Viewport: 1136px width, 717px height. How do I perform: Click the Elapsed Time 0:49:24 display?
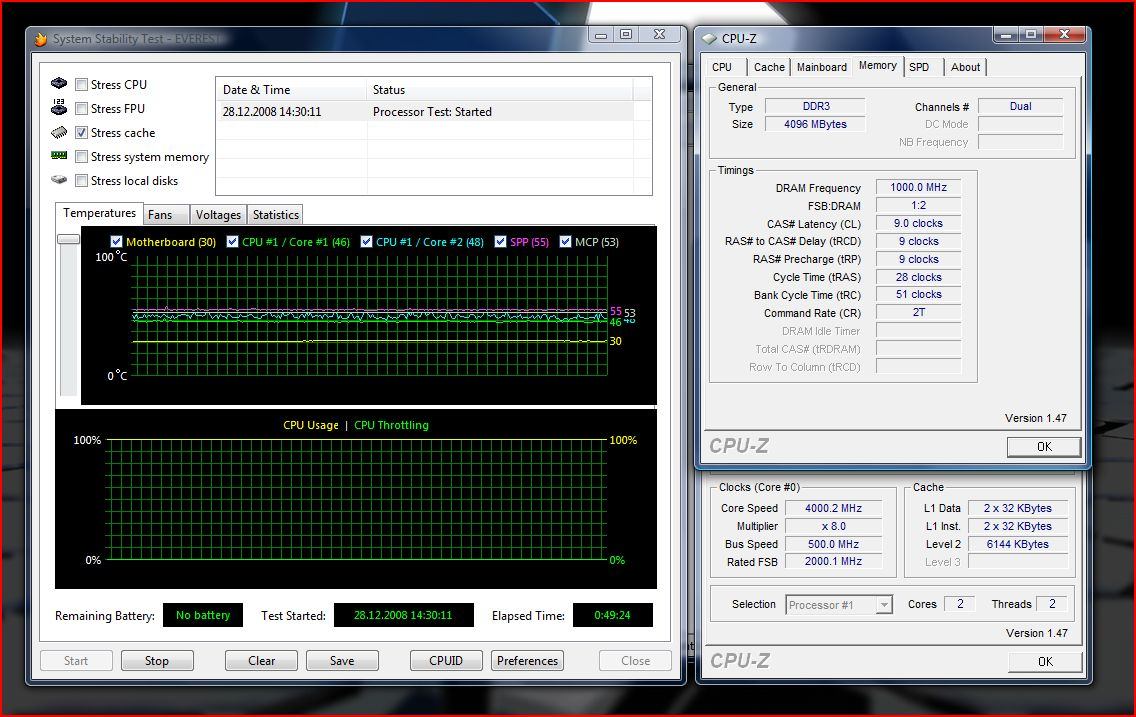pos(612,615)
